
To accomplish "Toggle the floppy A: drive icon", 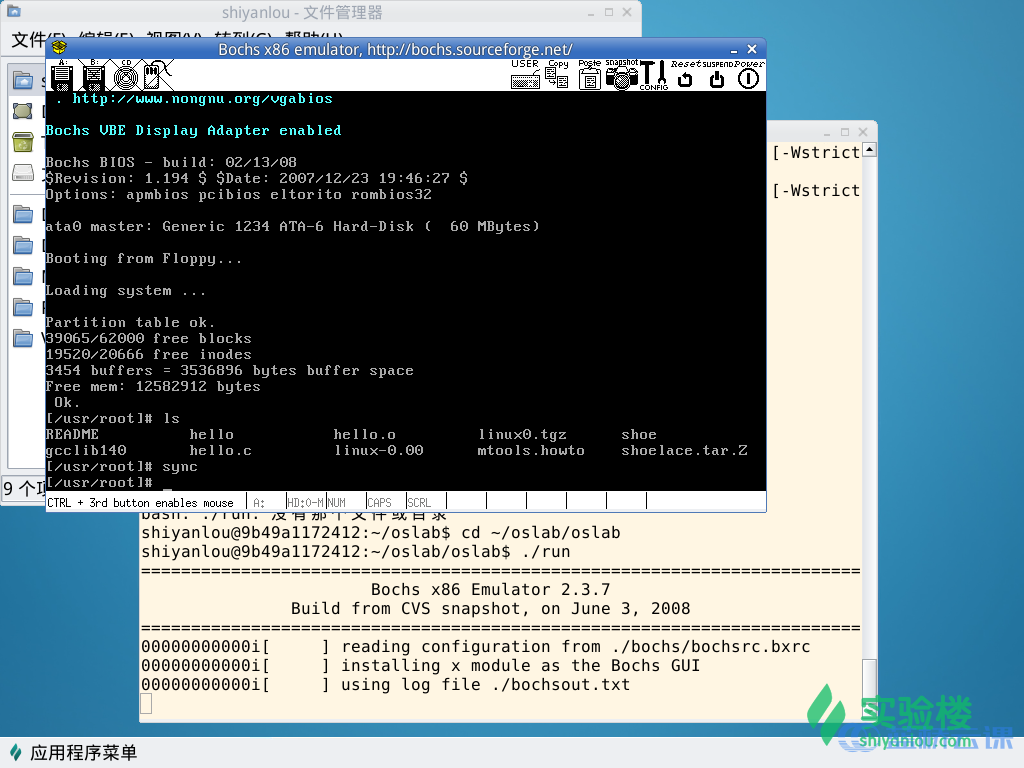I will click(62, 75).
